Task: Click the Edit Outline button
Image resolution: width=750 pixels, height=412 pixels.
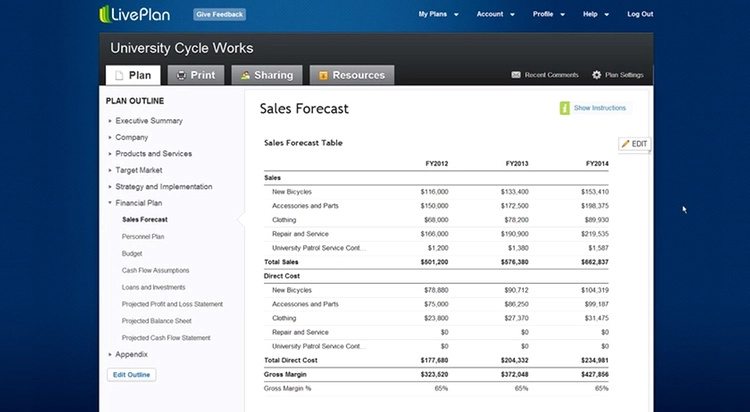Action: coord(131,375)
